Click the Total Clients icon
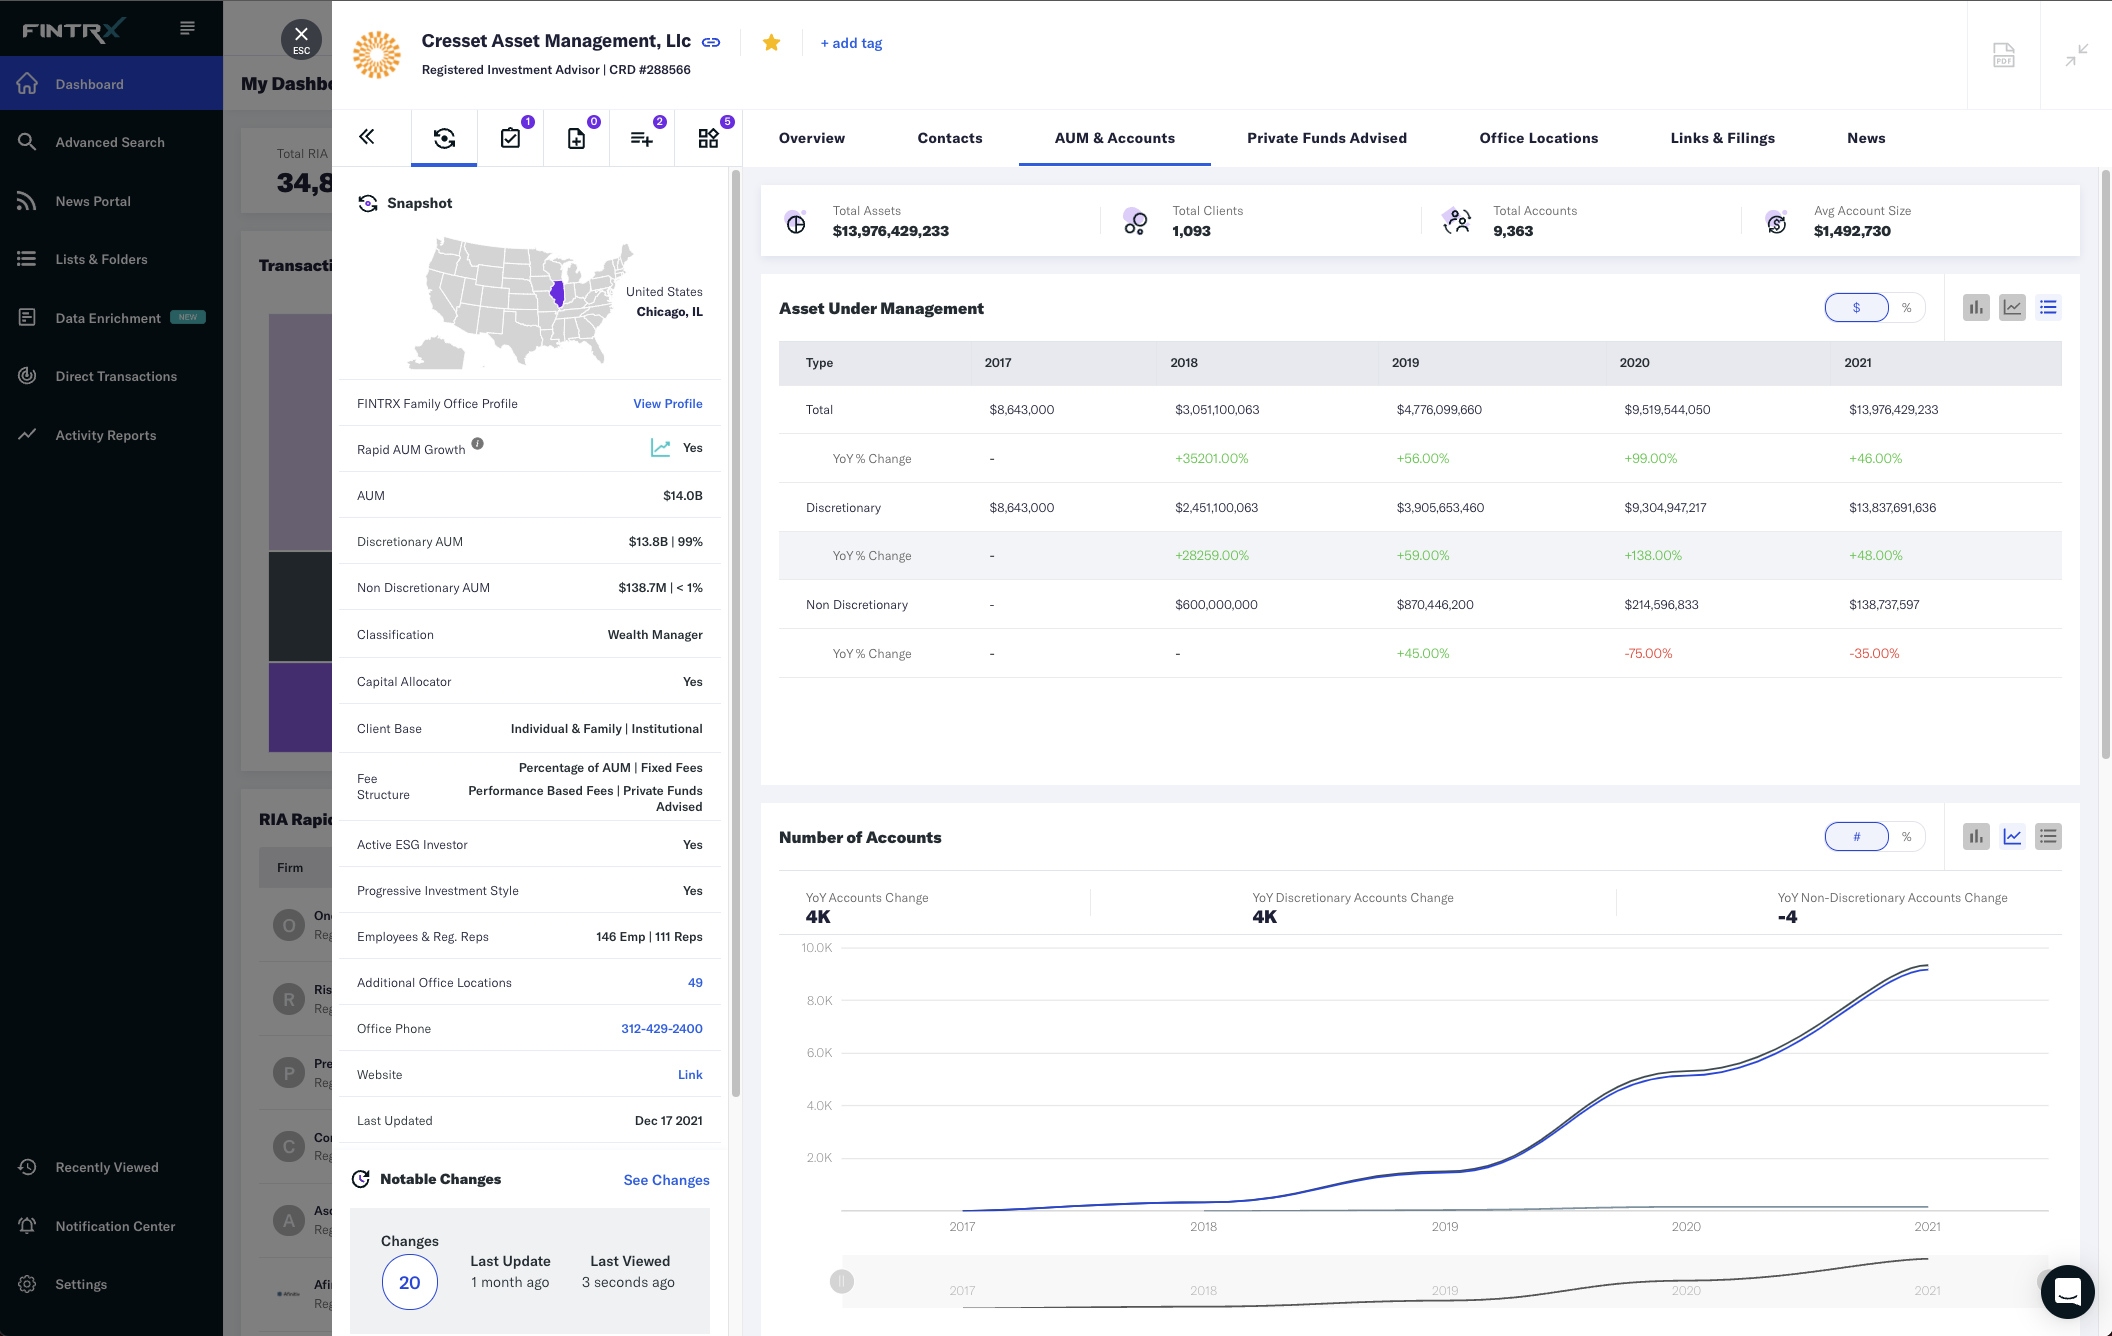 point(1135,221)
